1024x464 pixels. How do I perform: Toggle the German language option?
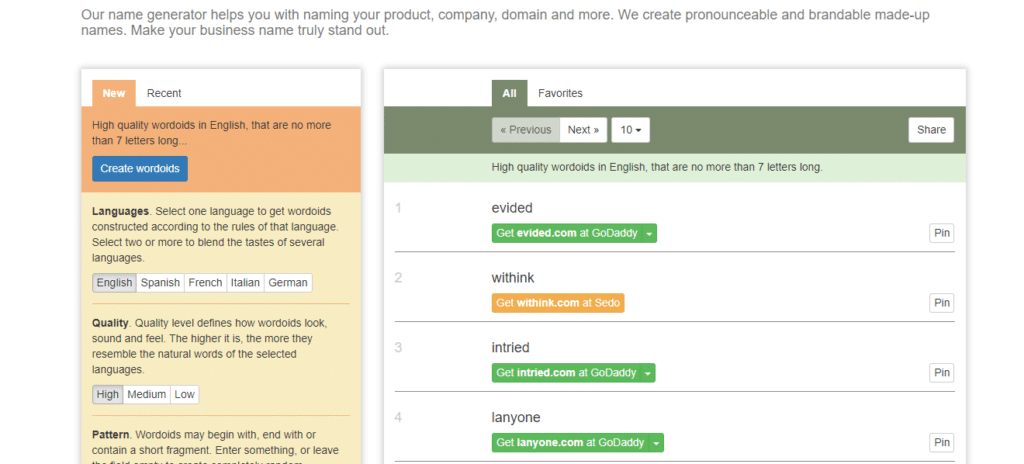click(x=288, y=283)
